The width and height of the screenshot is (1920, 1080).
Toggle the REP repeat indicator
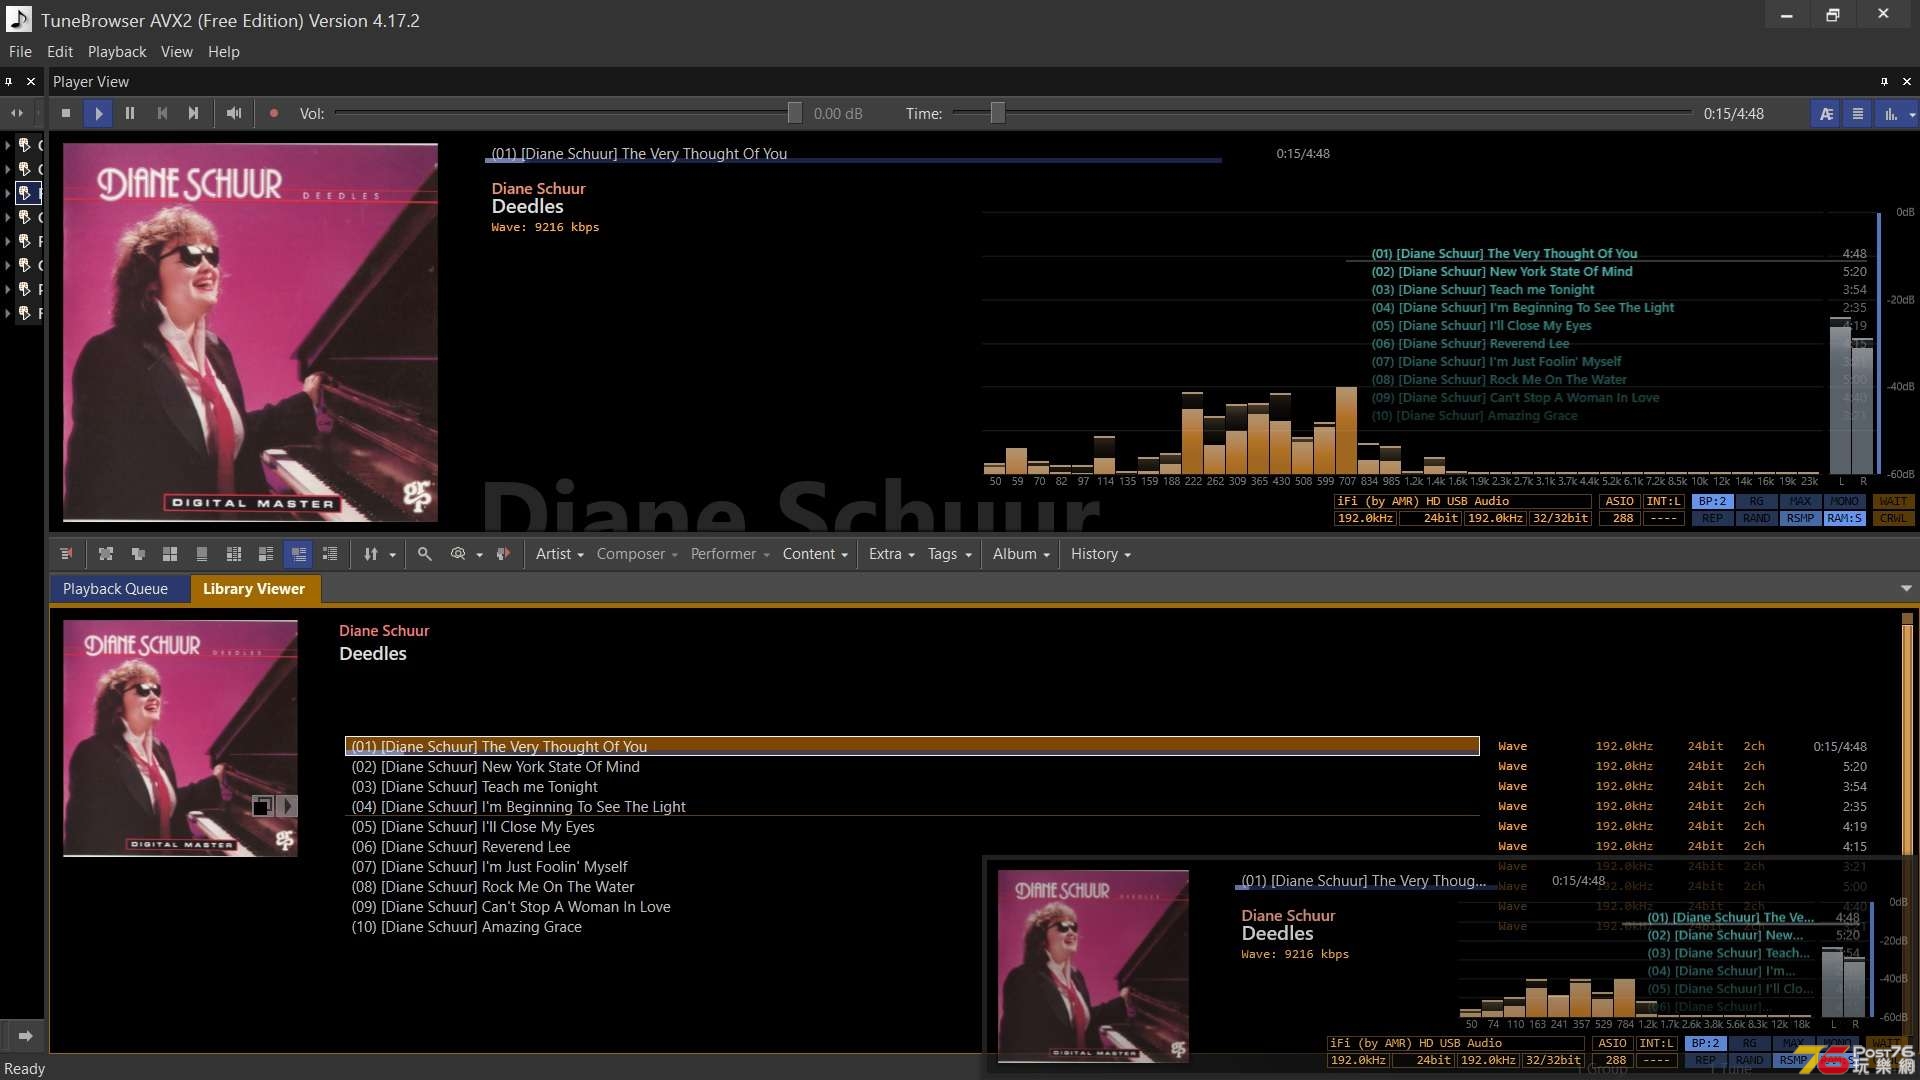pos(1712,519)
